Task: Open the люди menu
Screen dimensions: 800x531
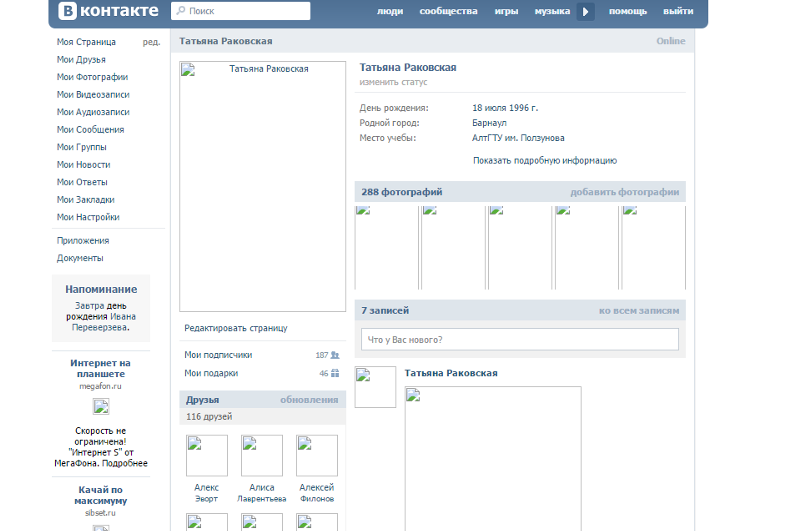Action: [x=390, y=11]
